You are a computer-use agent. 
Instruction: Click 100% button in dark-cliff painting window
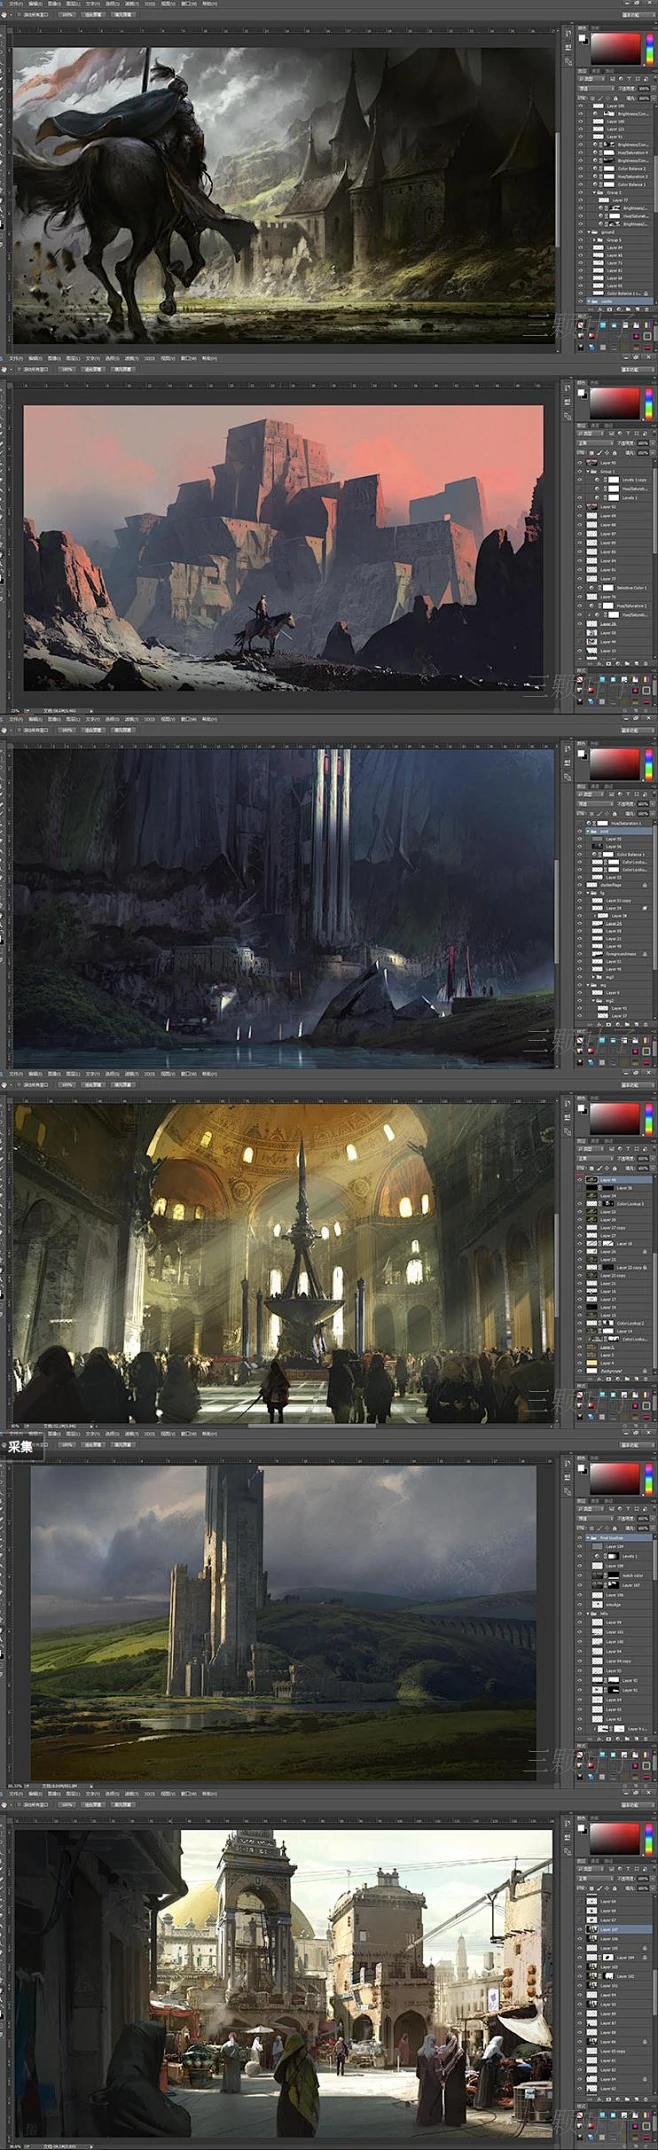[67, 730]
